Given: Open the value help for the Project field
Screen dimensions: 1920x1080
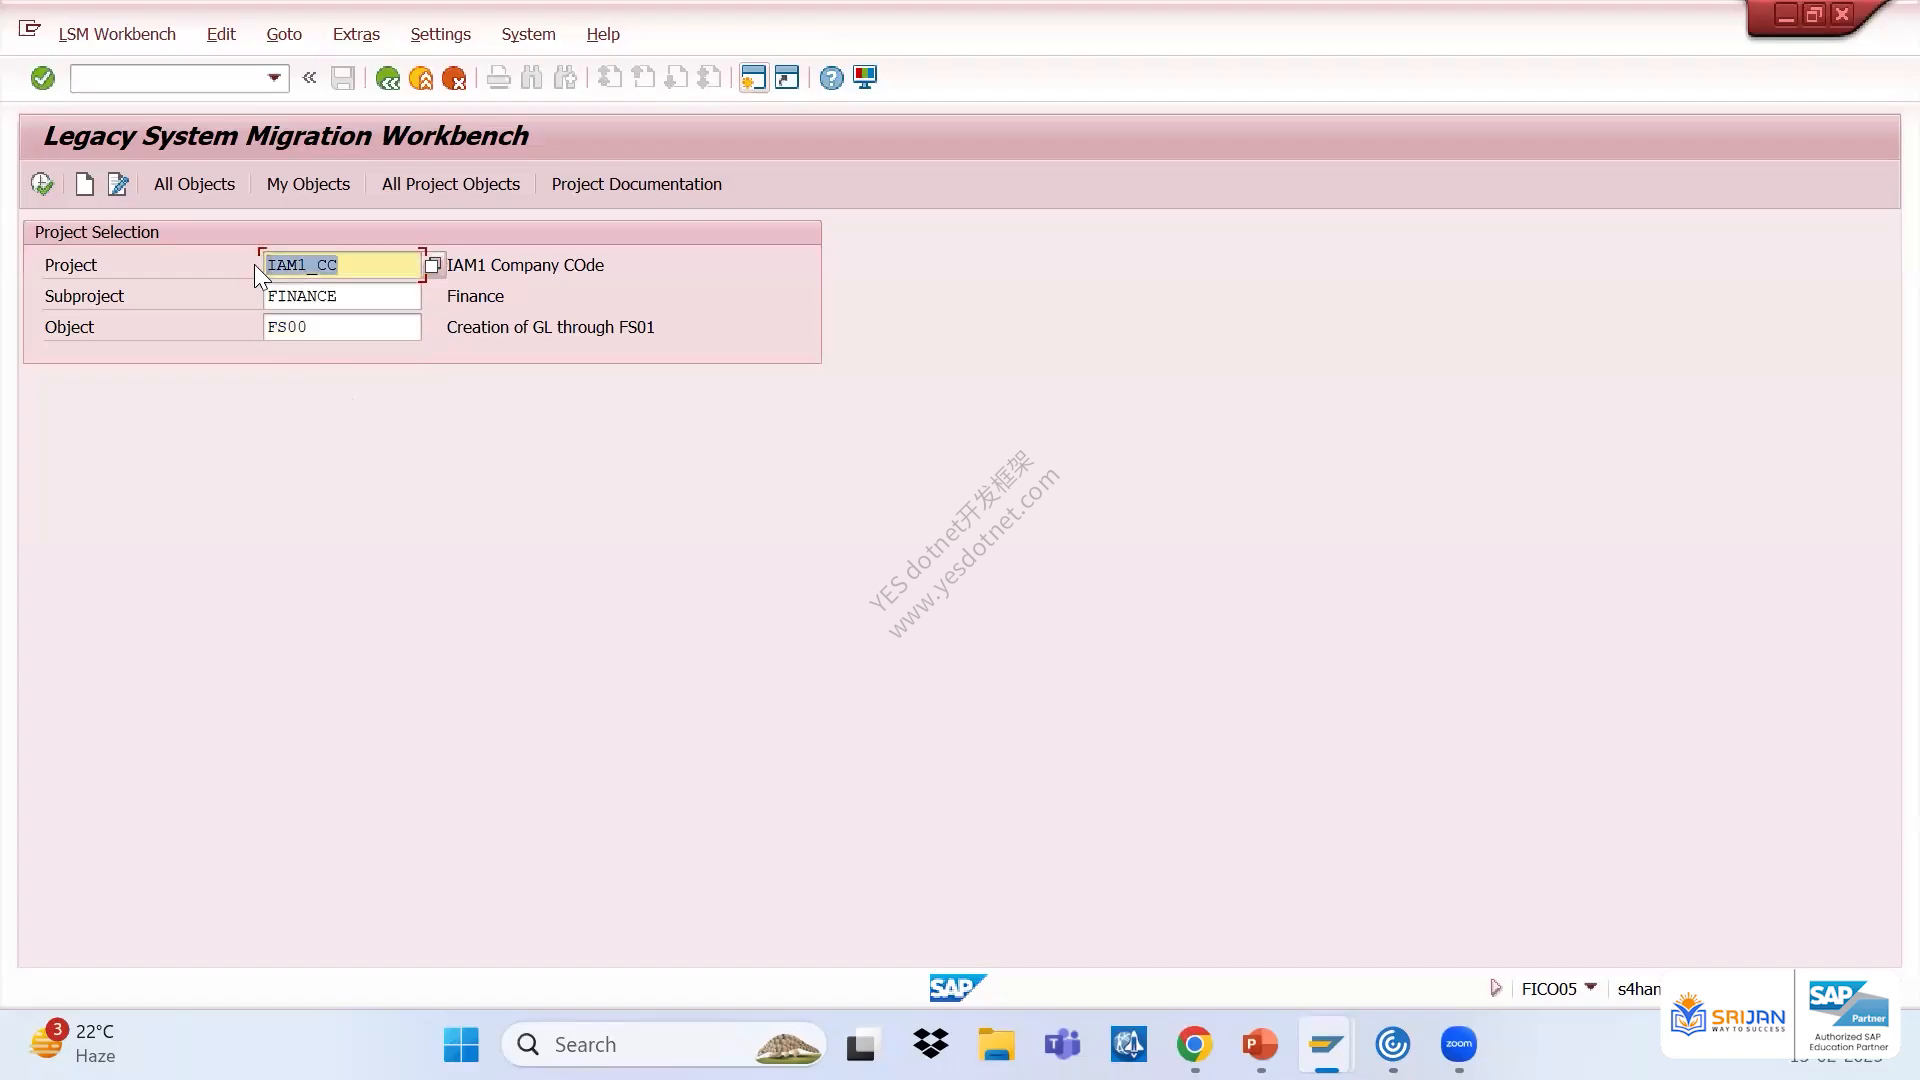Looking at the screenshot, I should 433,265.
